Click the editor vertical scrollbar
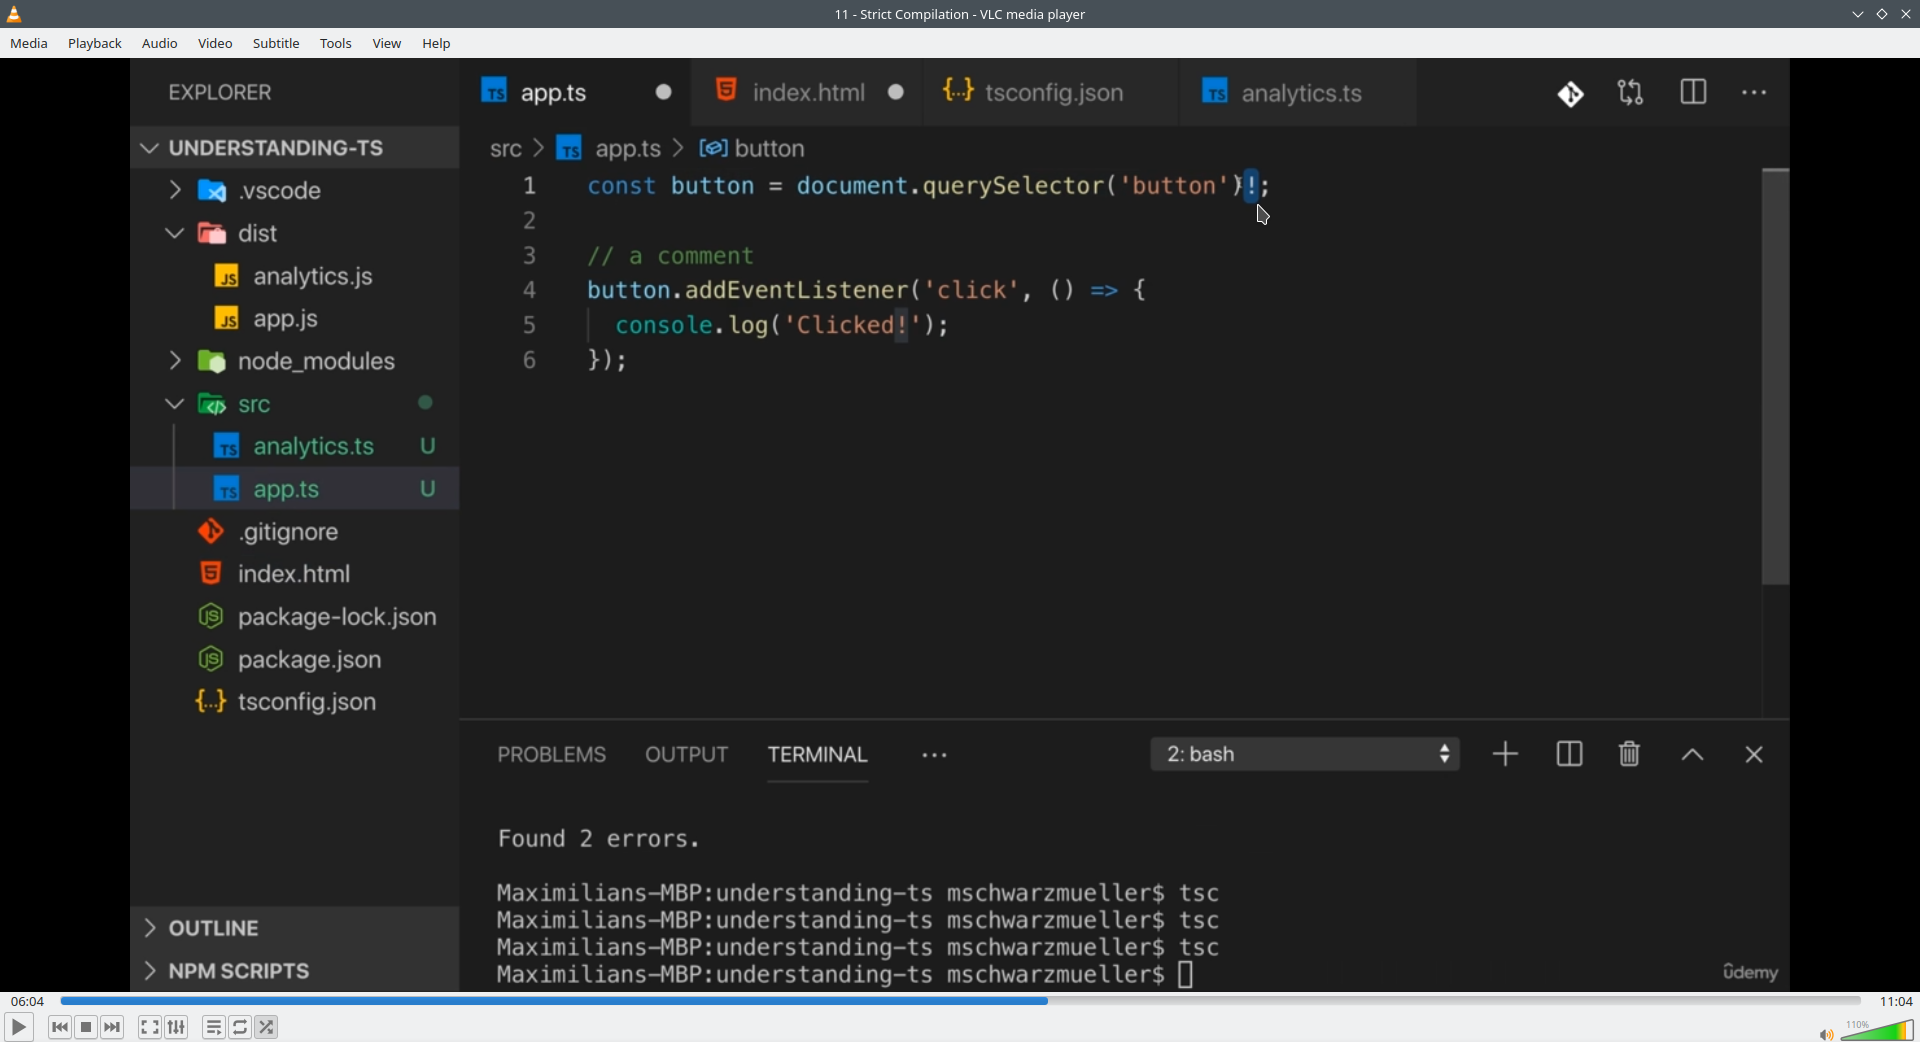Screen dimensions: 1920x1042 [1776, 377]
